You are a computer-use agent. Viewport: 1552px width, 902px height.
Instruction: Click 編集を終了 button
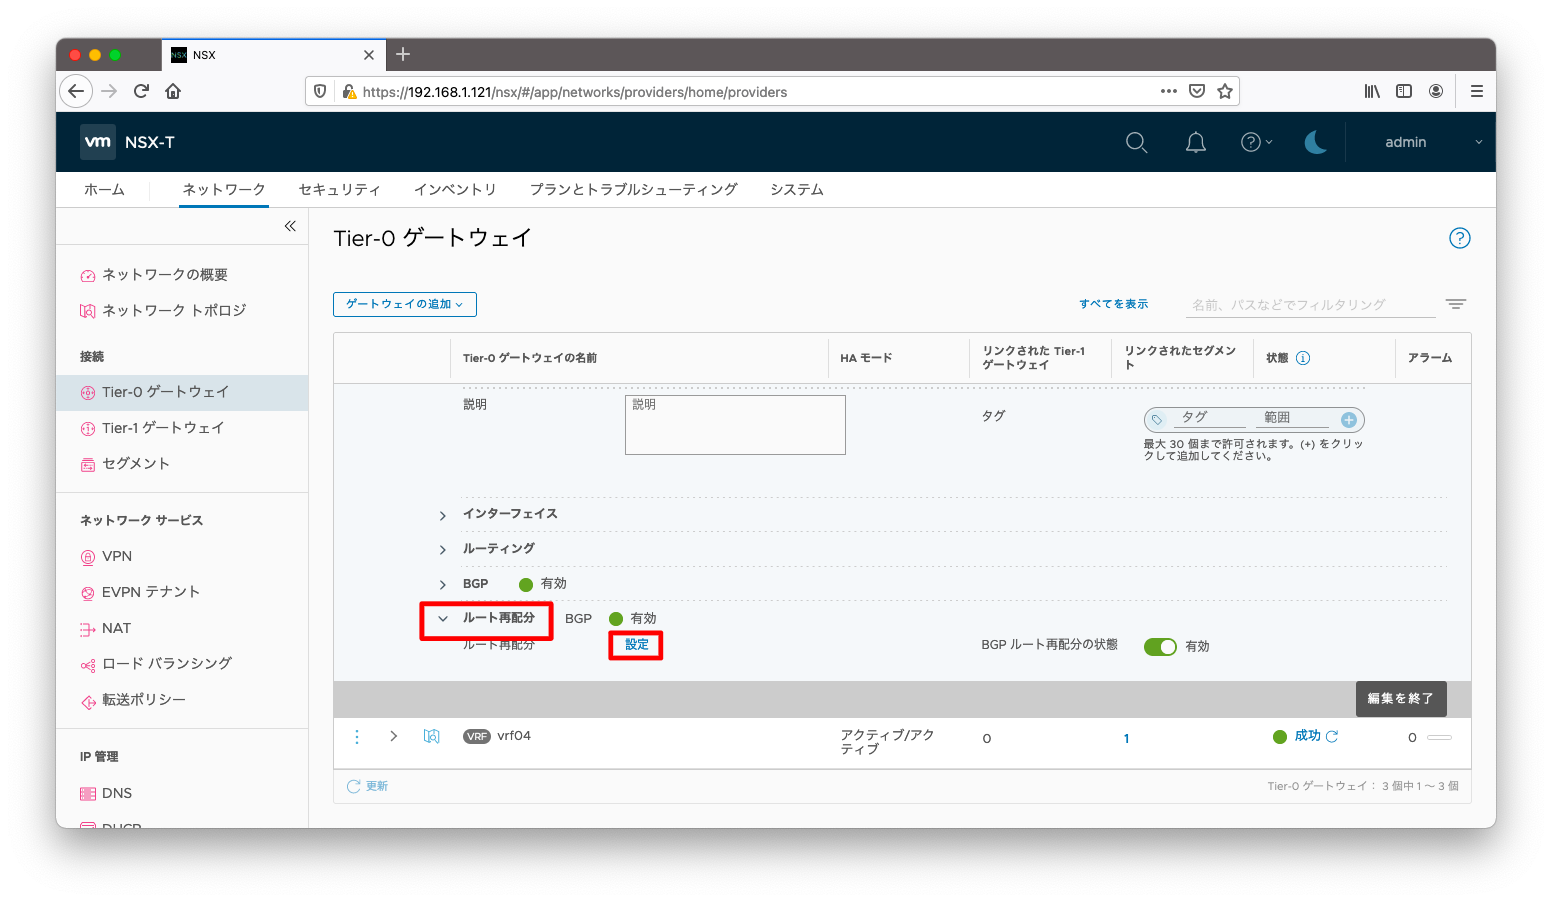click(1401, 699)
